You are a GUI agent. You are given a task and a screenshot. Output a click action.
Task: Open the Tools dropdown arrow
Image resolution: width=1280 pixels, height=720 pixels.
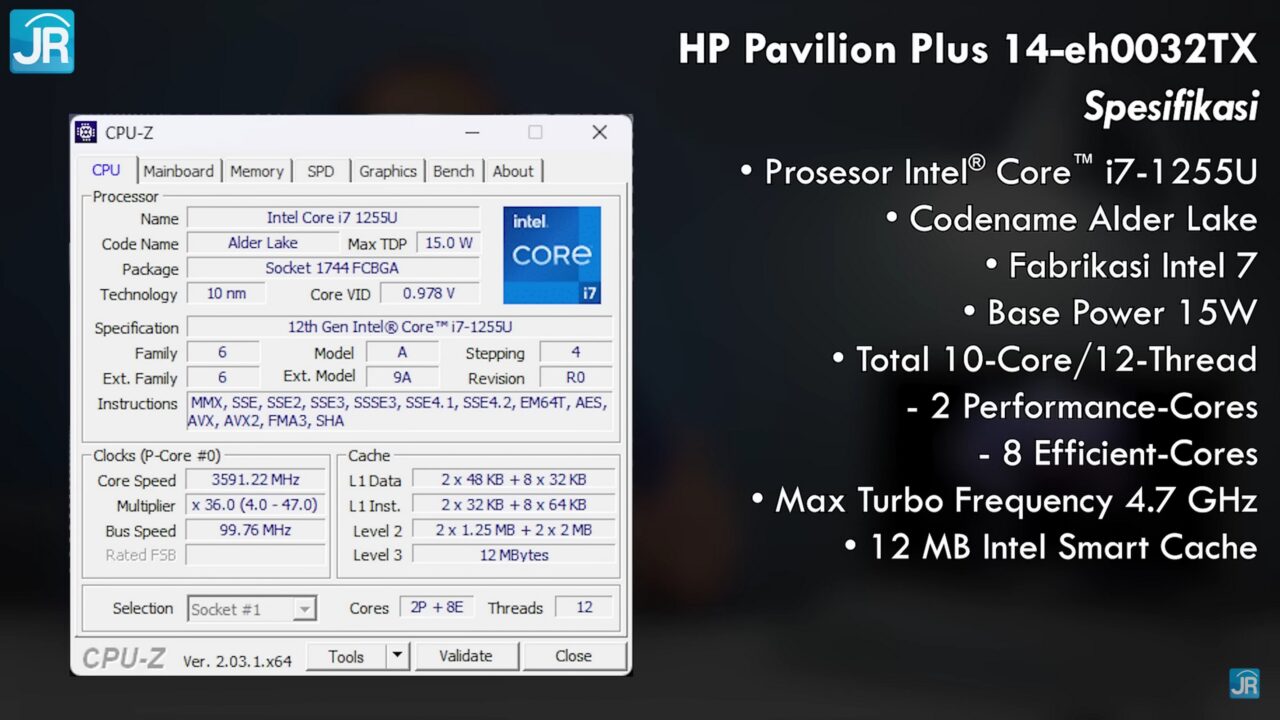[x=397, y=656]
